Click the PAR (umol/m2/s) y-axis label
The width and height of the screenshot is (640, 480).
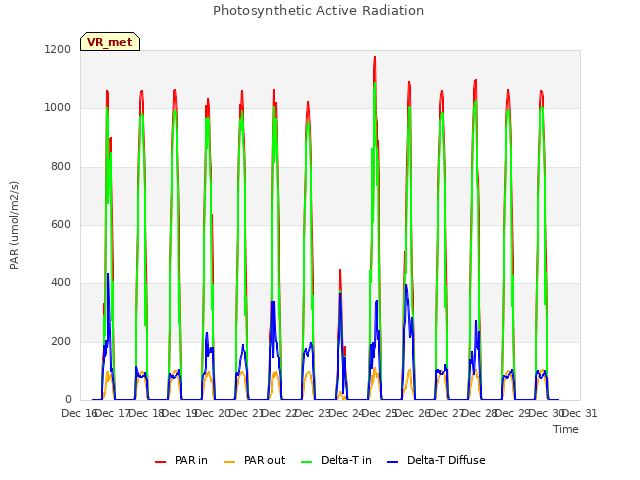click(14, 225)
